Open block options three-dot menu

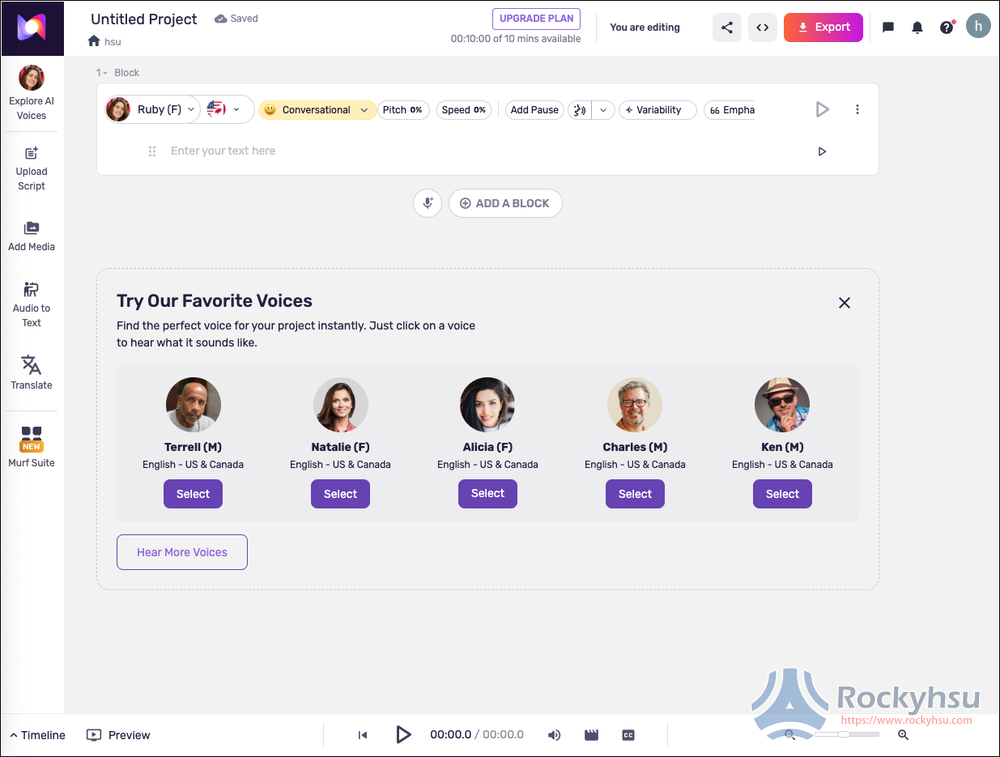pos(857,110)
